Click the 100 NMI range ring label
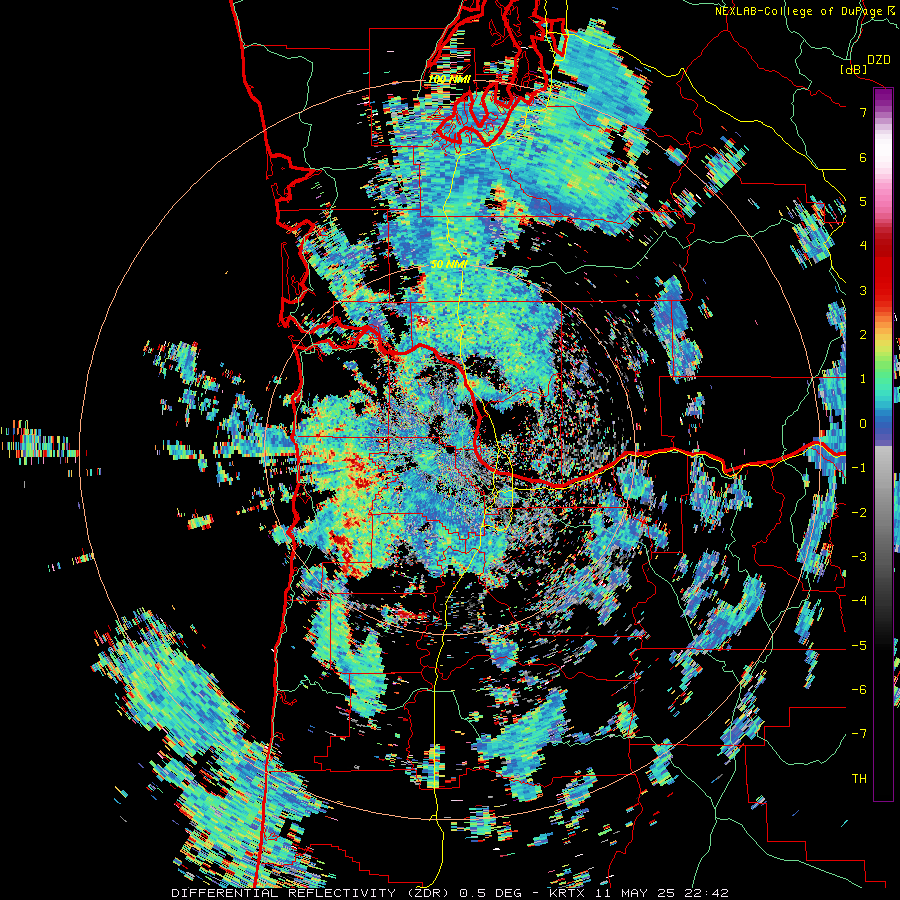The height and width of the screenshot is (900, 900). (x=449, y=79)
